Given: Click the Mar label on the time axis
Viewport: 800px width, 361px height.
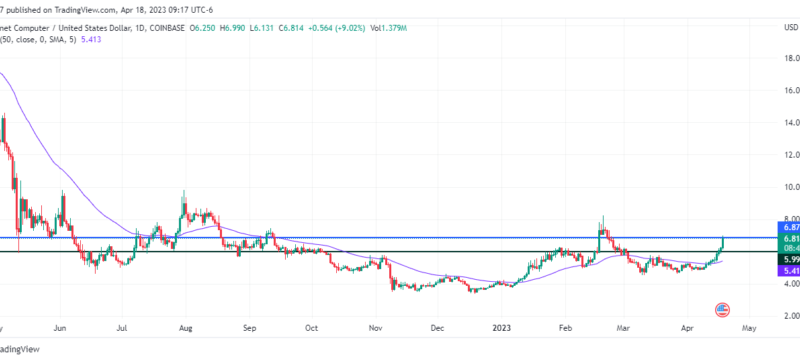Looking at the screenshot, I should click(x=623, y=327).
